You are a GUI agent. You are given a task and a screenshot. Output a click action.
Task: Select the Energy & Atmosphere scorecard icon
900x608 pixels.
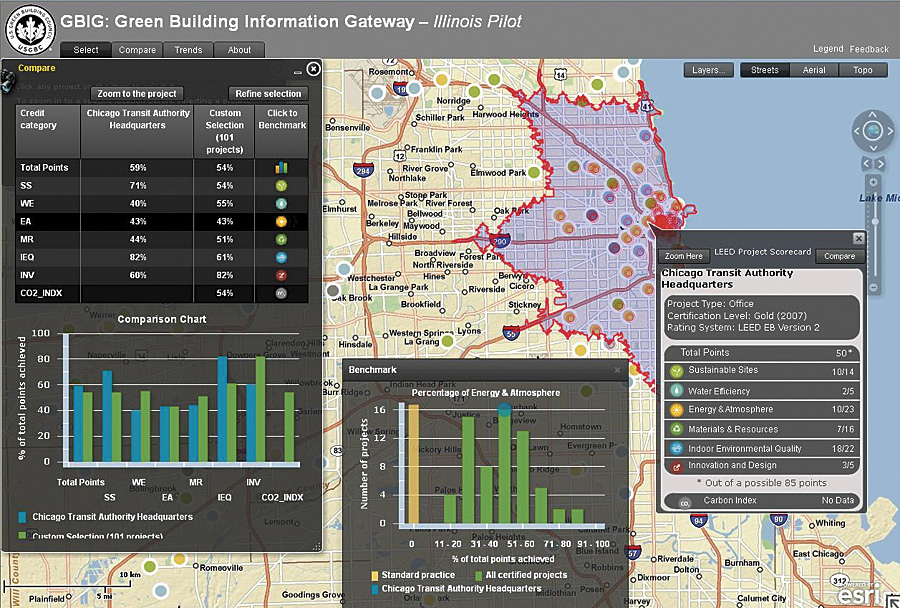tap(677, 410)
